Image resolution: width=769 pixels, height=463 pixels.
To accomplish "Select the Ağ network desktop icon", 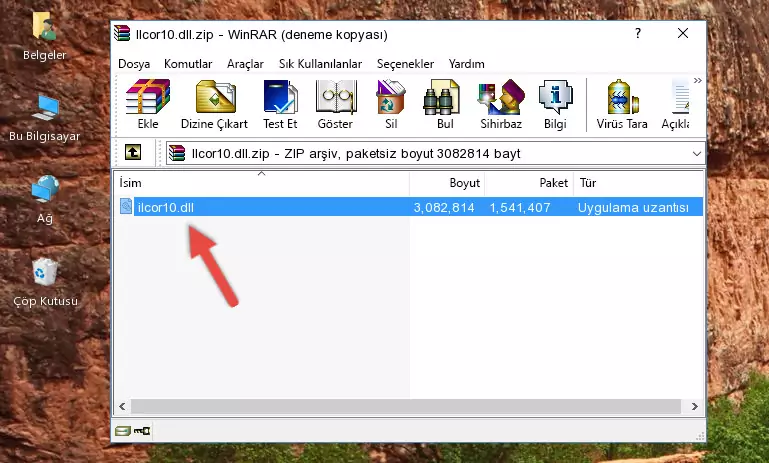I will (x=45, y=200).
